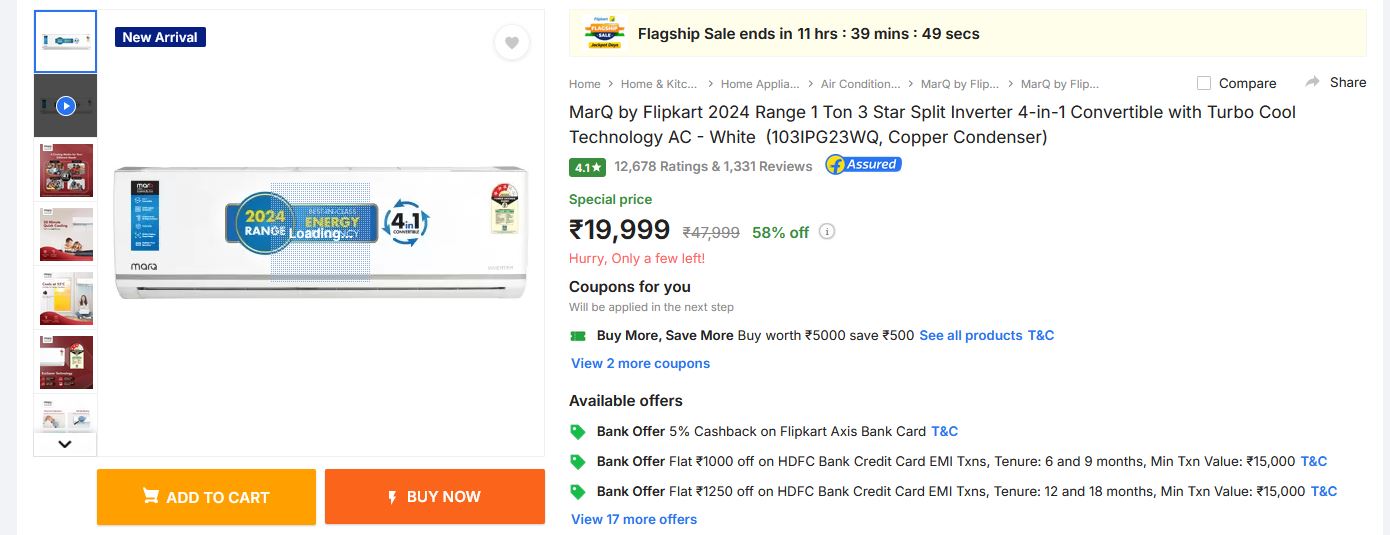Click the wishlist heart icon
The height and width of the screenshot is (535, 1390).
click(511, 42)
